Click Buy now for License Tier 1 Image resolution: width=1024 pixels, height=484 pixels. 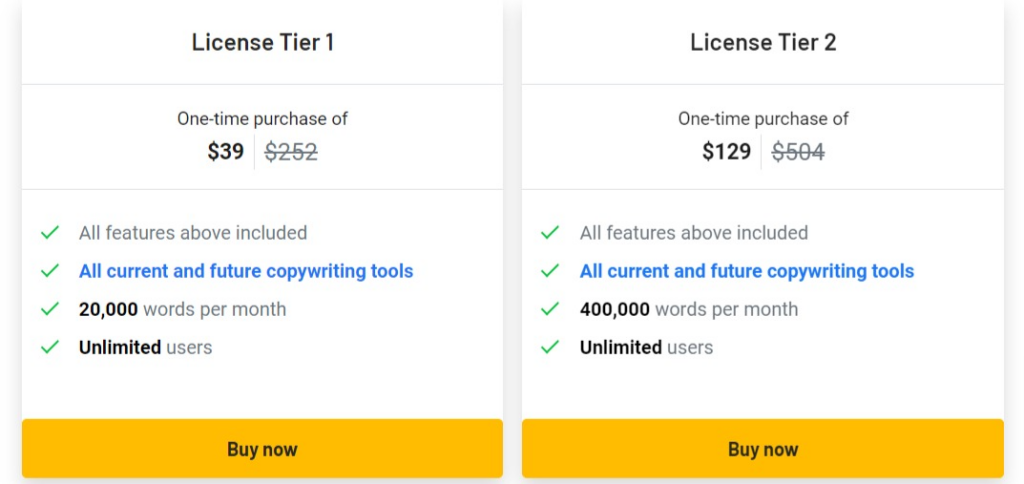[262, 449]
